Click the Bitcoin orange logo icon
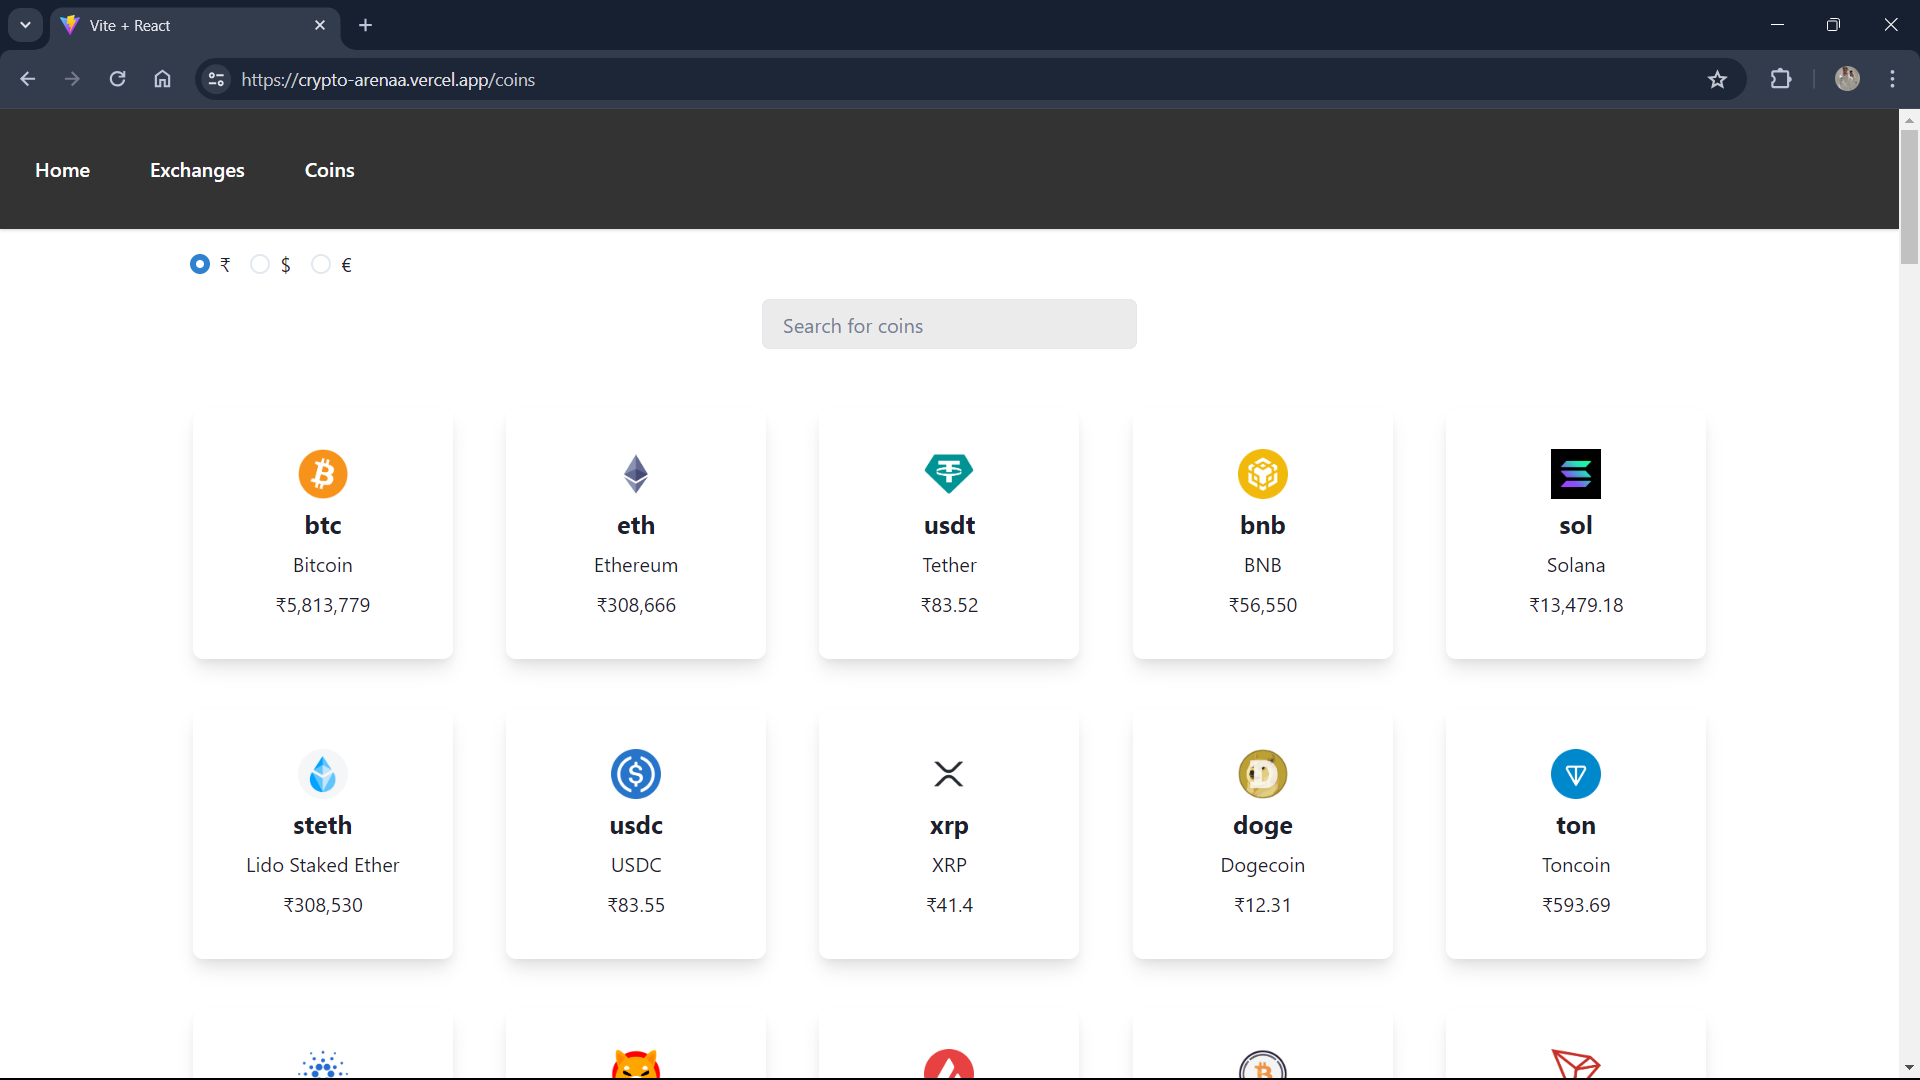This screenshot has height=1080, width=1920. [323, 474]
